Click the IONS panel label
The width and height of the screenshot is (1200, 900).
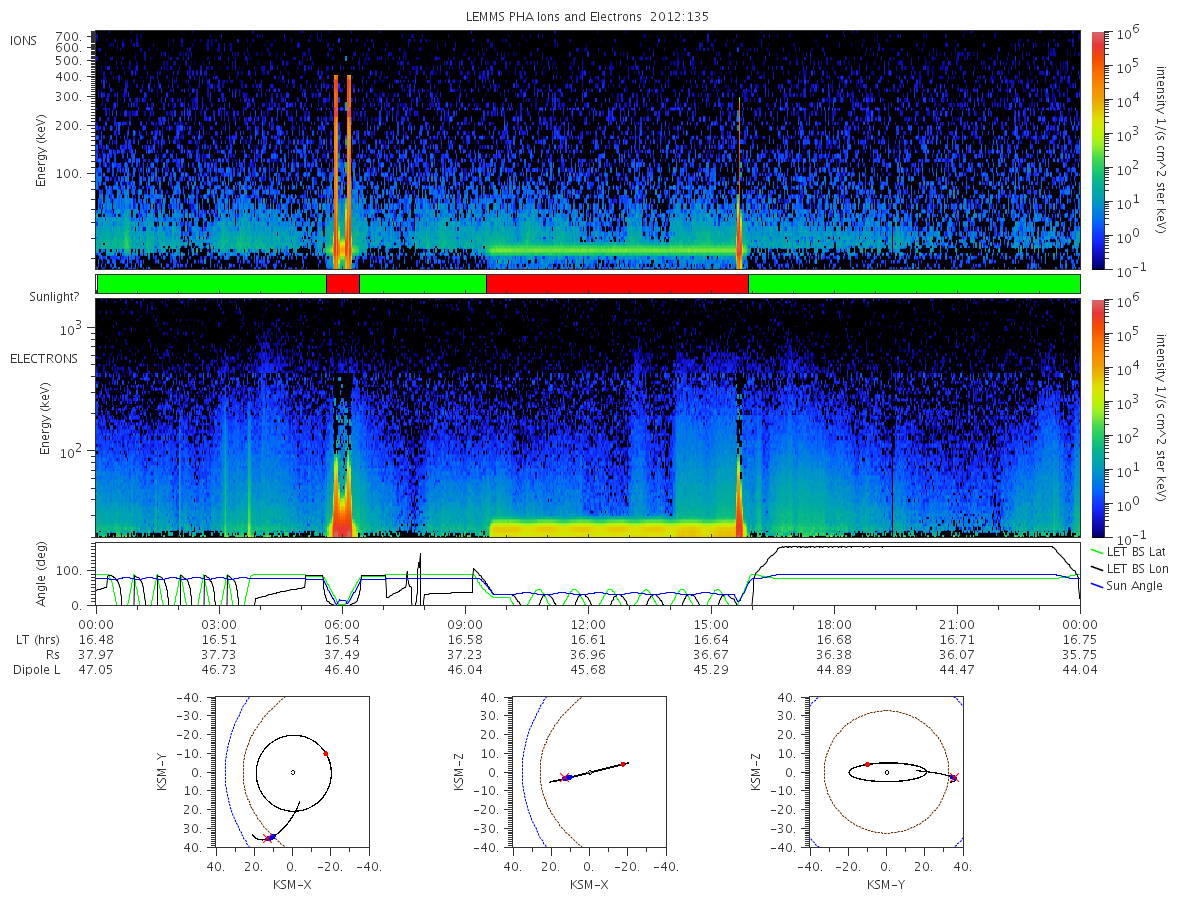point(25,40)
